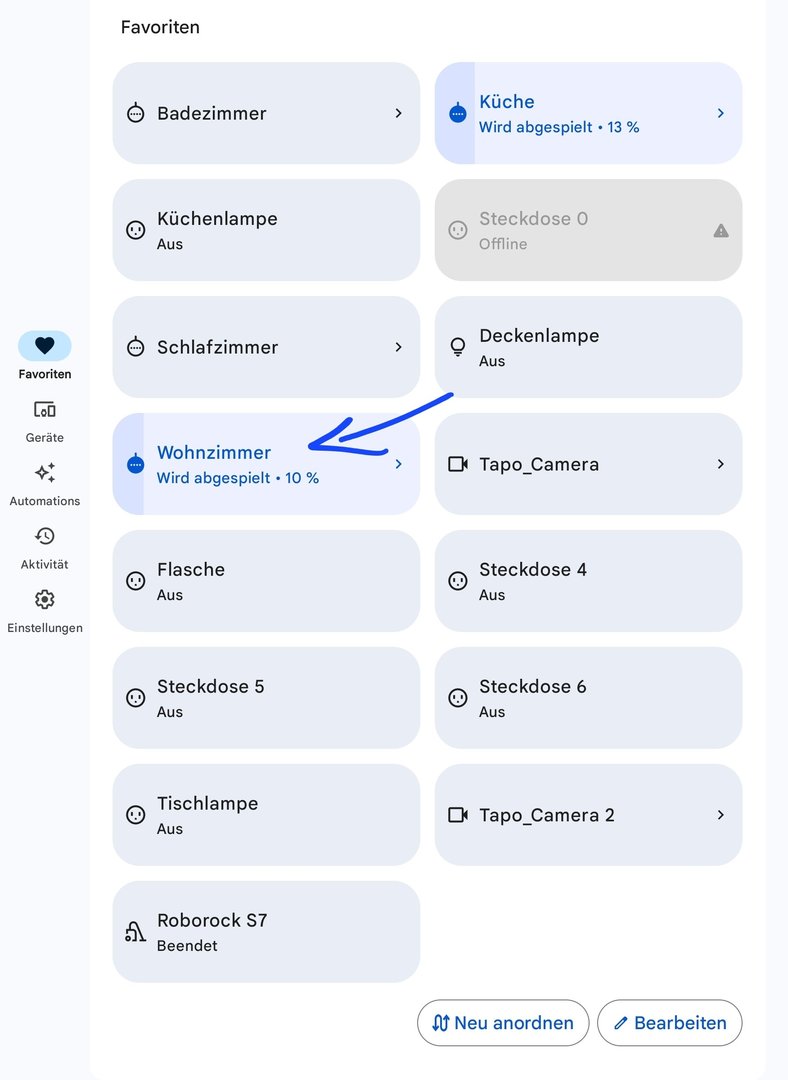Click the Tapo_Camera video camera icon
This screenshot has width=788, height=1080.
(458, 464)
